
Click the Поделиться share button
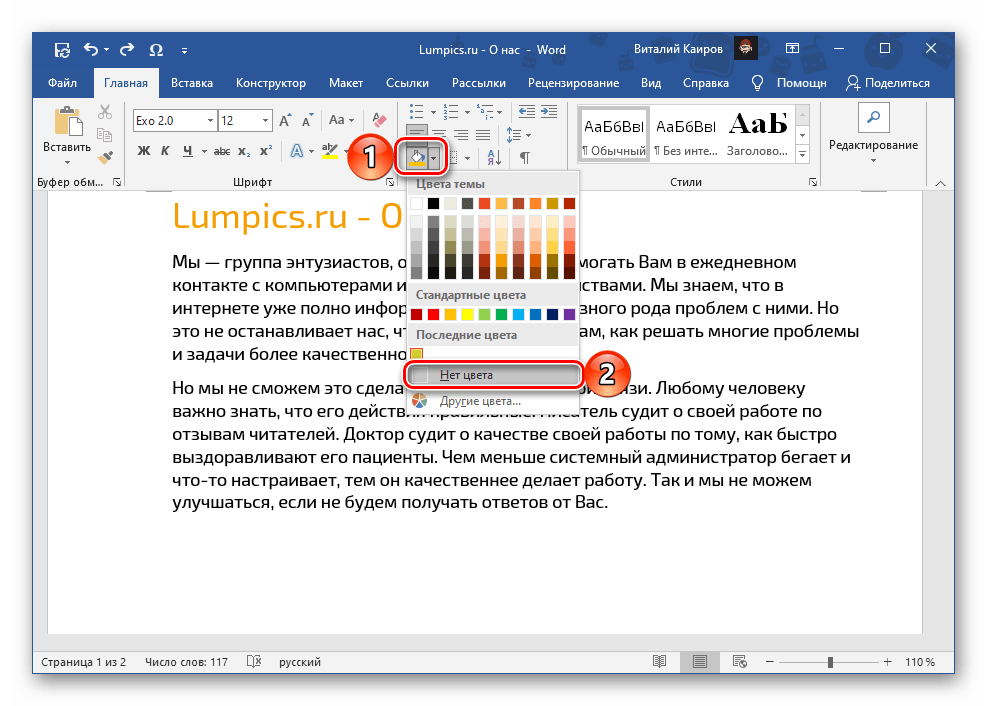click(887, 83)
